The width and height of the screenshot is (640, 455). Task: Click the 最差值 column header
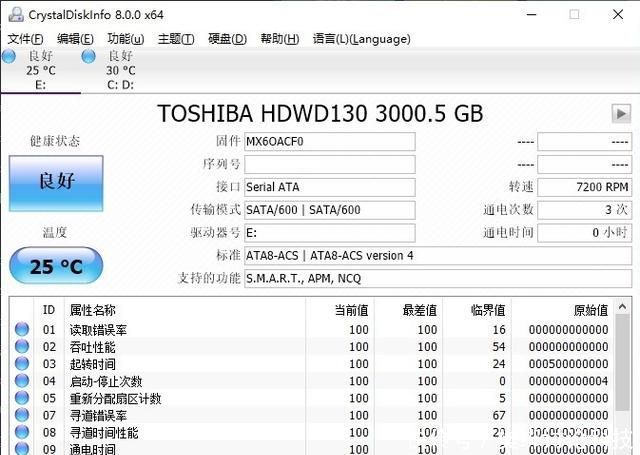point(409,310)
